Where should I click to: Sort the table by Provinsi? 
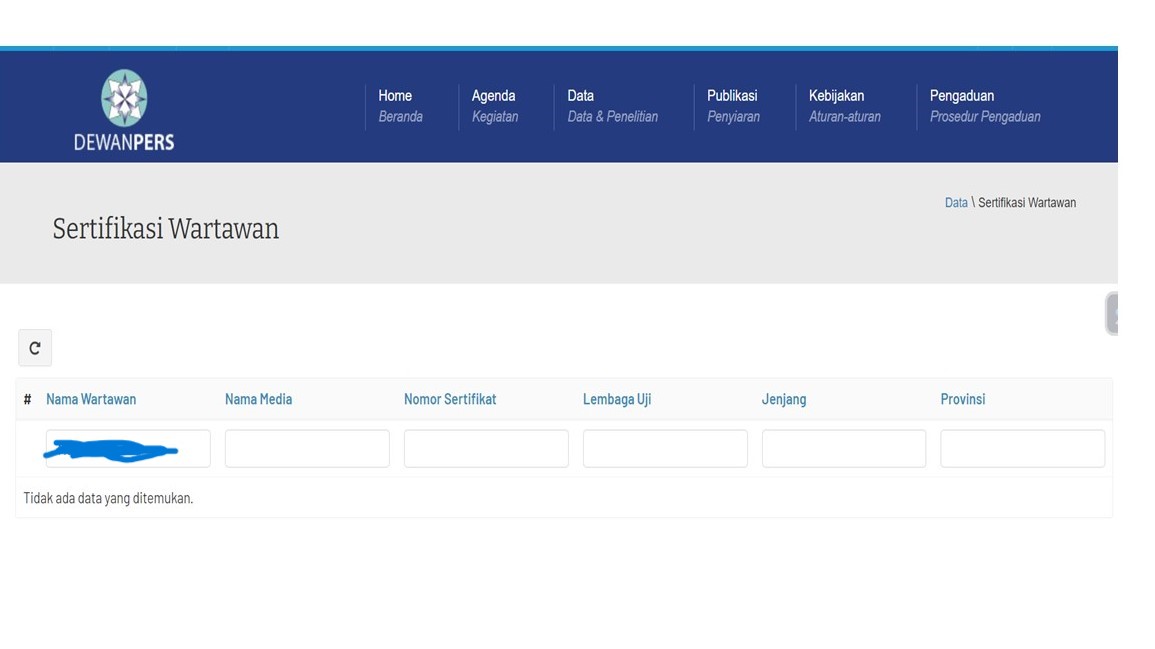[963, 399]
